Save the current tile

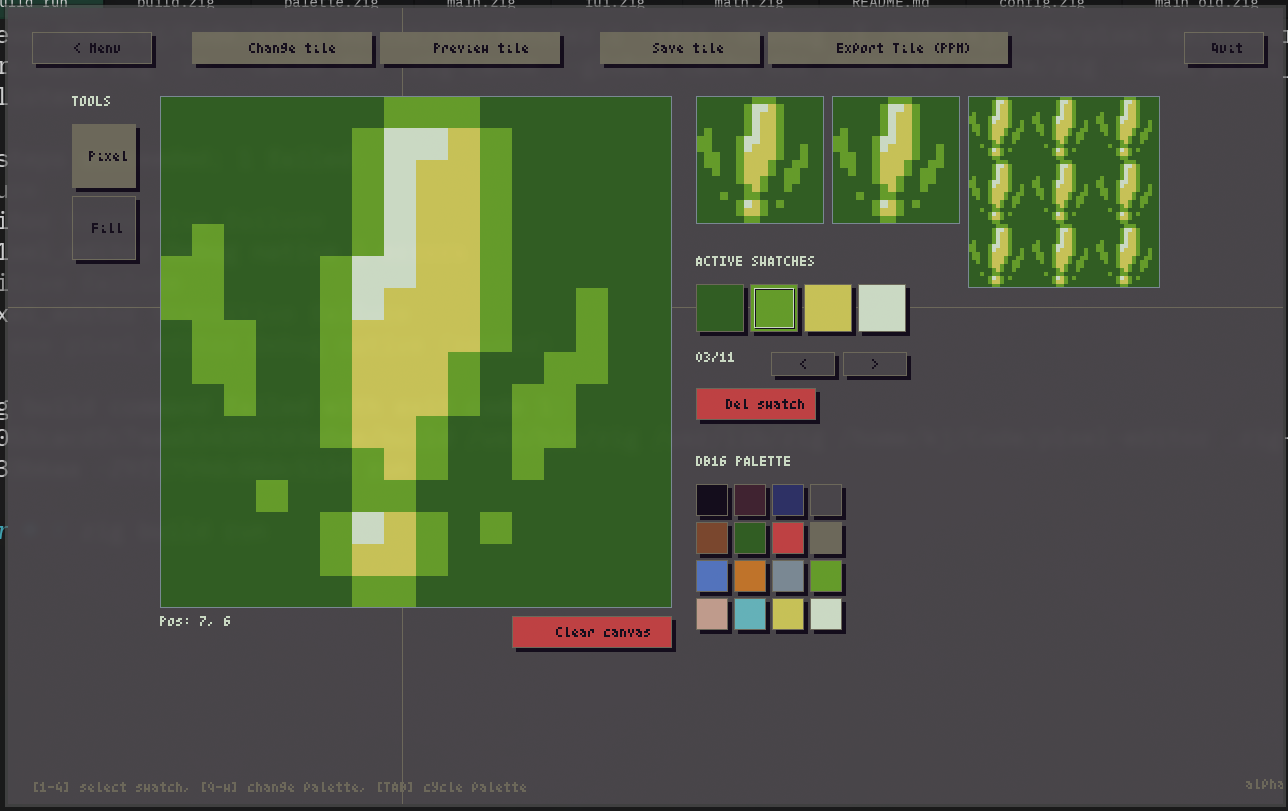click(682, 48)
